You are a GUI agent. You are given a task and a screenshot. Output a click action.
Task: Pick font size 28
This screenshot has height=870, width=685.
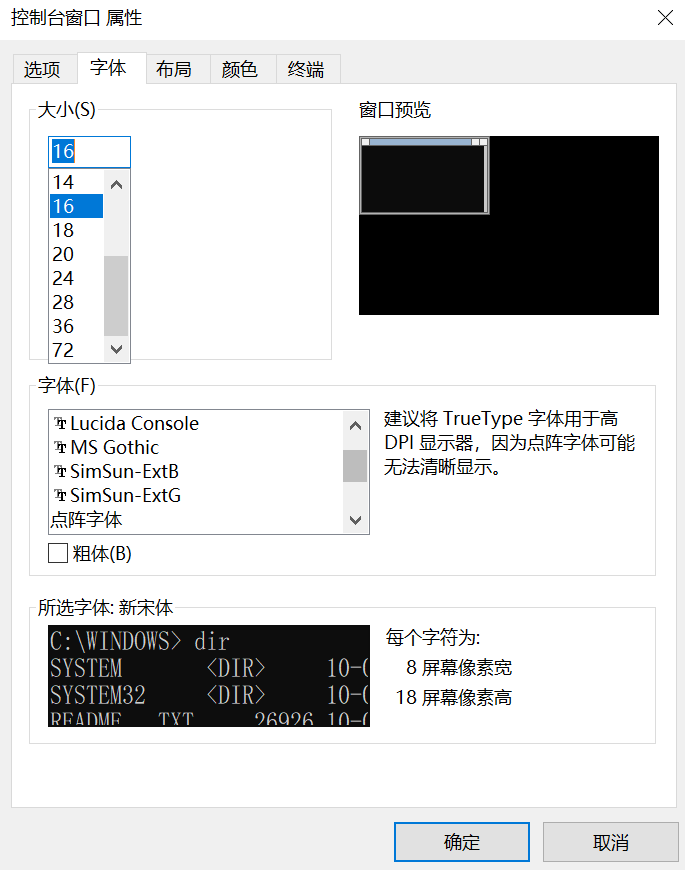tap(76, 302)
